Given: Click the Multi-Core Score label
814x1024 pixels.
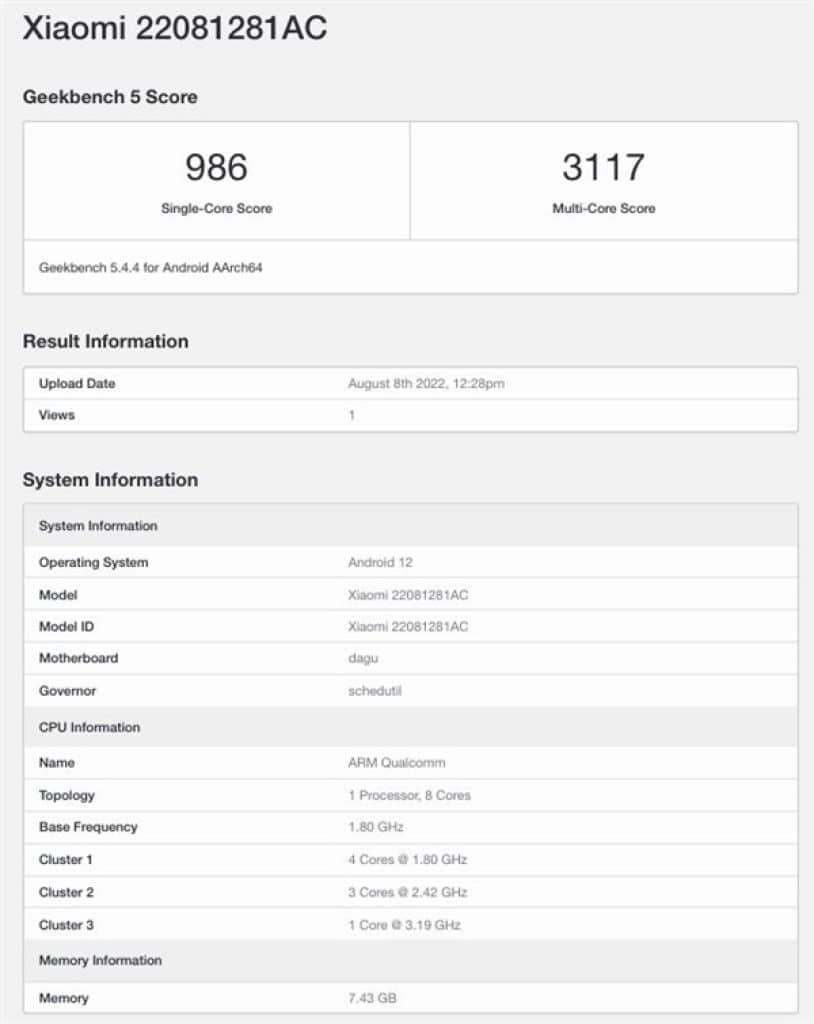Looking at the screenshot, I should [603, 209].
